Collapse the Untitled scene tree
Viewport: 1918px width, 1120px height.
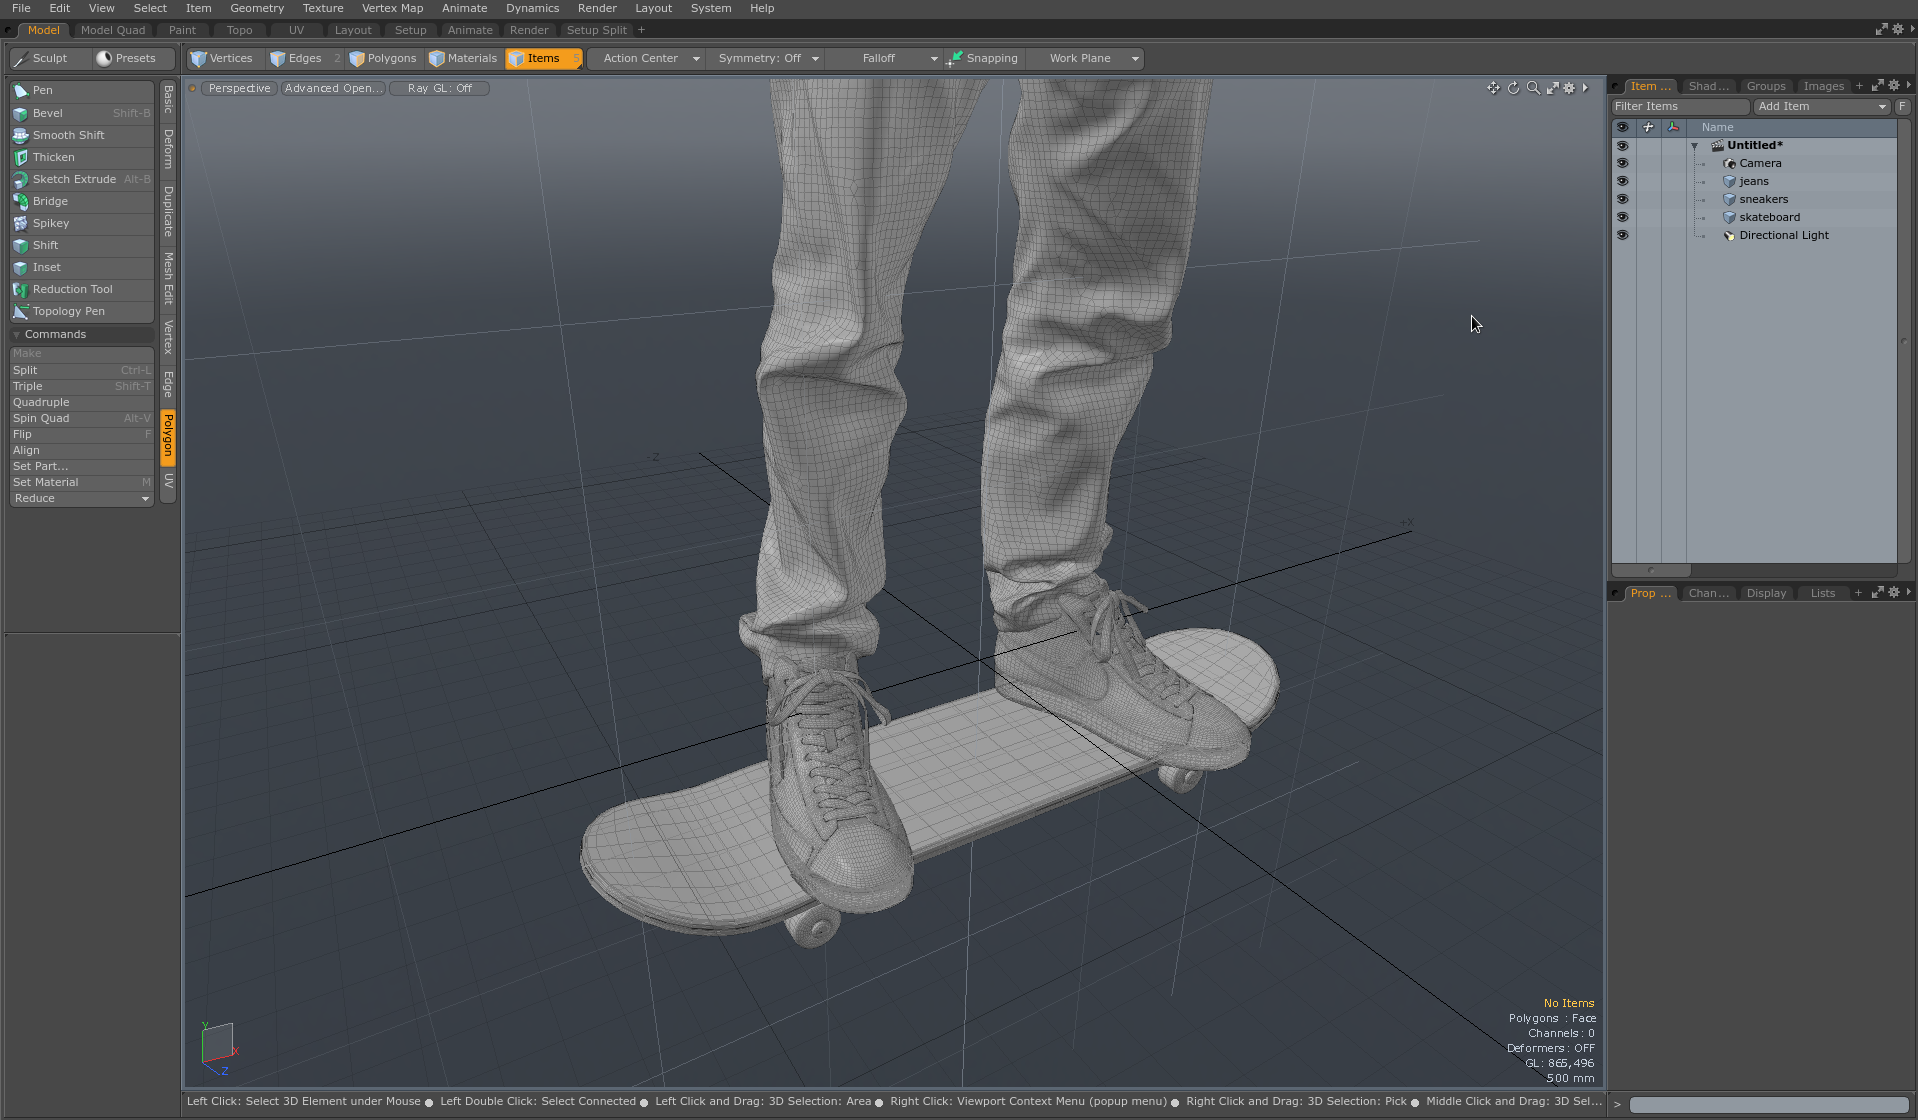1694,146
